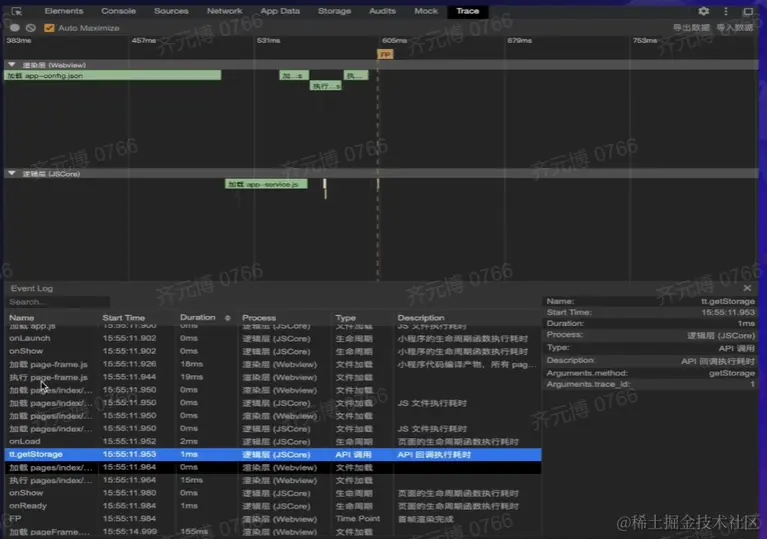Sort by the Description column header
Screen dimensions: 767x539
[421, 318]
